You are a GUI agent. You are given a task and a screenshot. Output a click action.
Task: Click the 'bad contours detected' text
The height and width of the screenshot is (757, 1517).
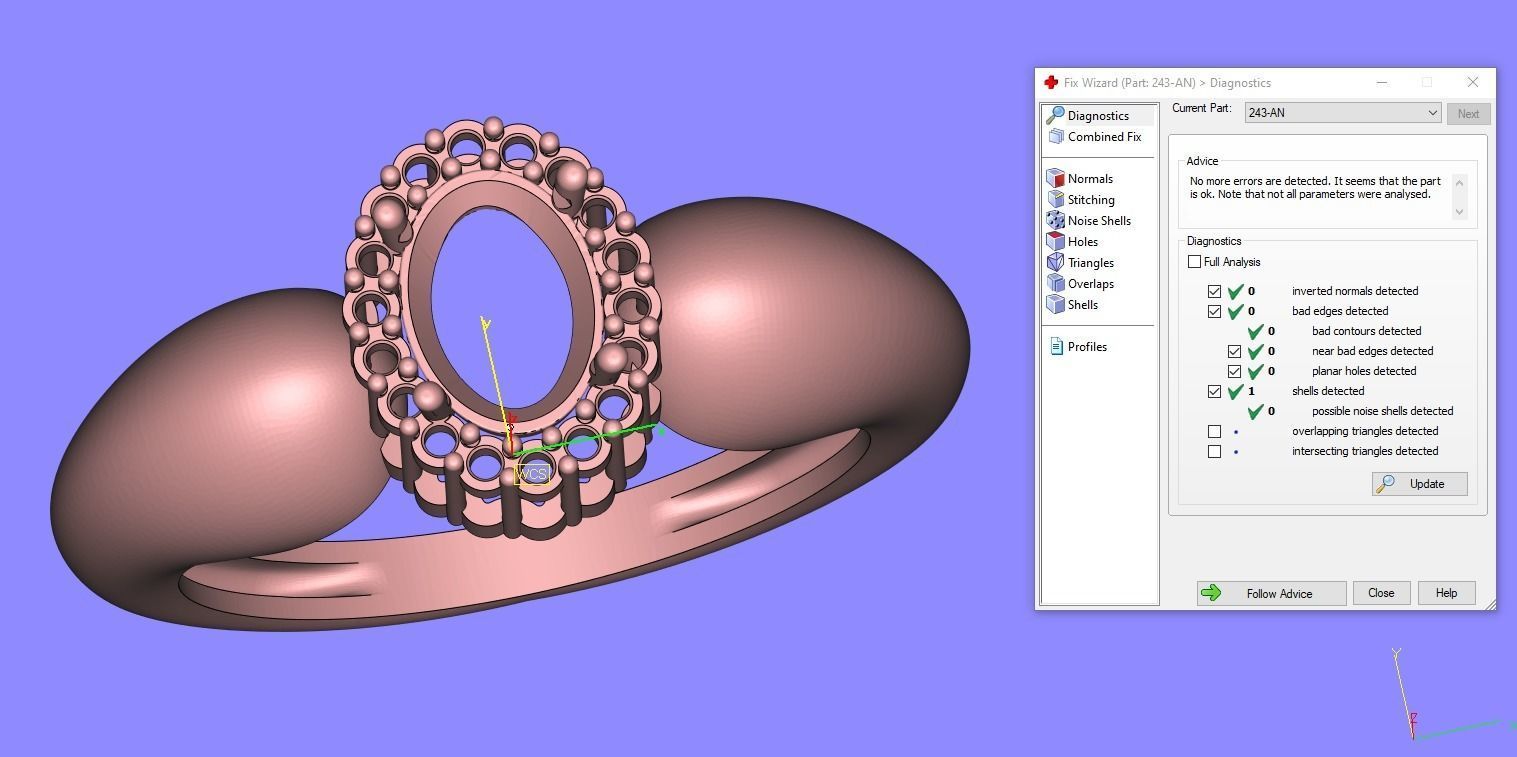[x=1366, y=331]
